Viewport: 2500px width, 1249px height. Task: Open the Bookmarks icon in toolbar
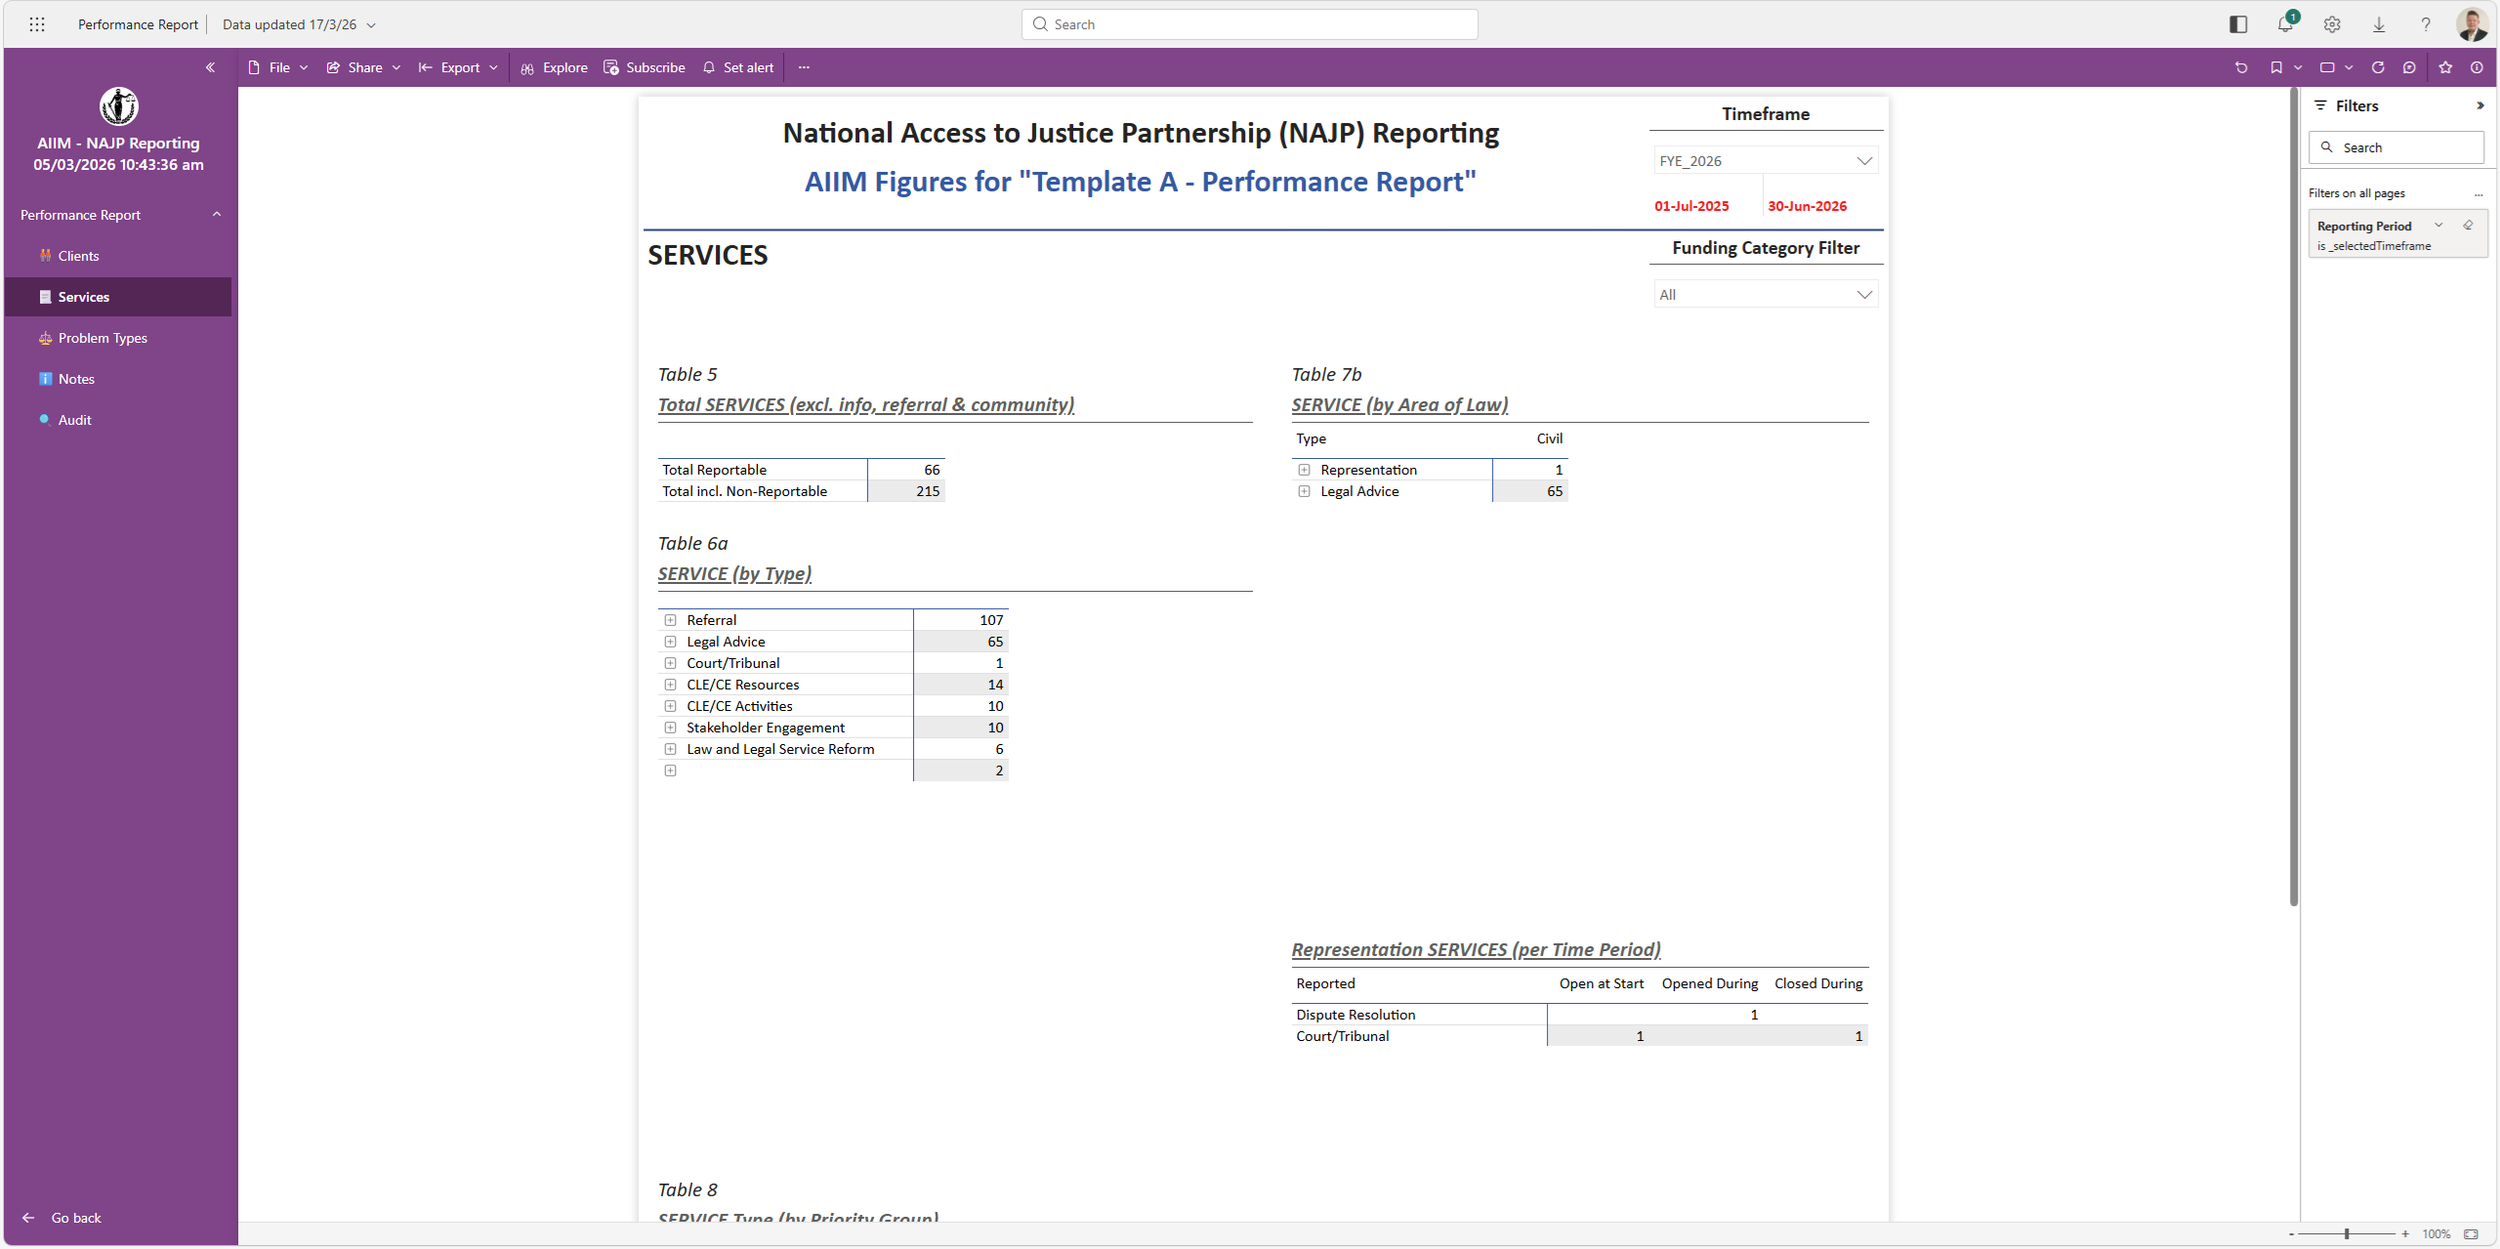[2276, 68]
